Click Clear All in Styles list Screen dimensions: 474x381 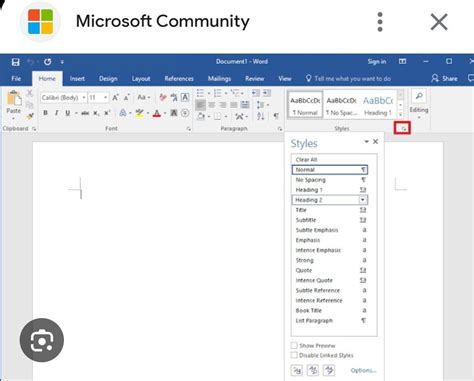(330, 159)
